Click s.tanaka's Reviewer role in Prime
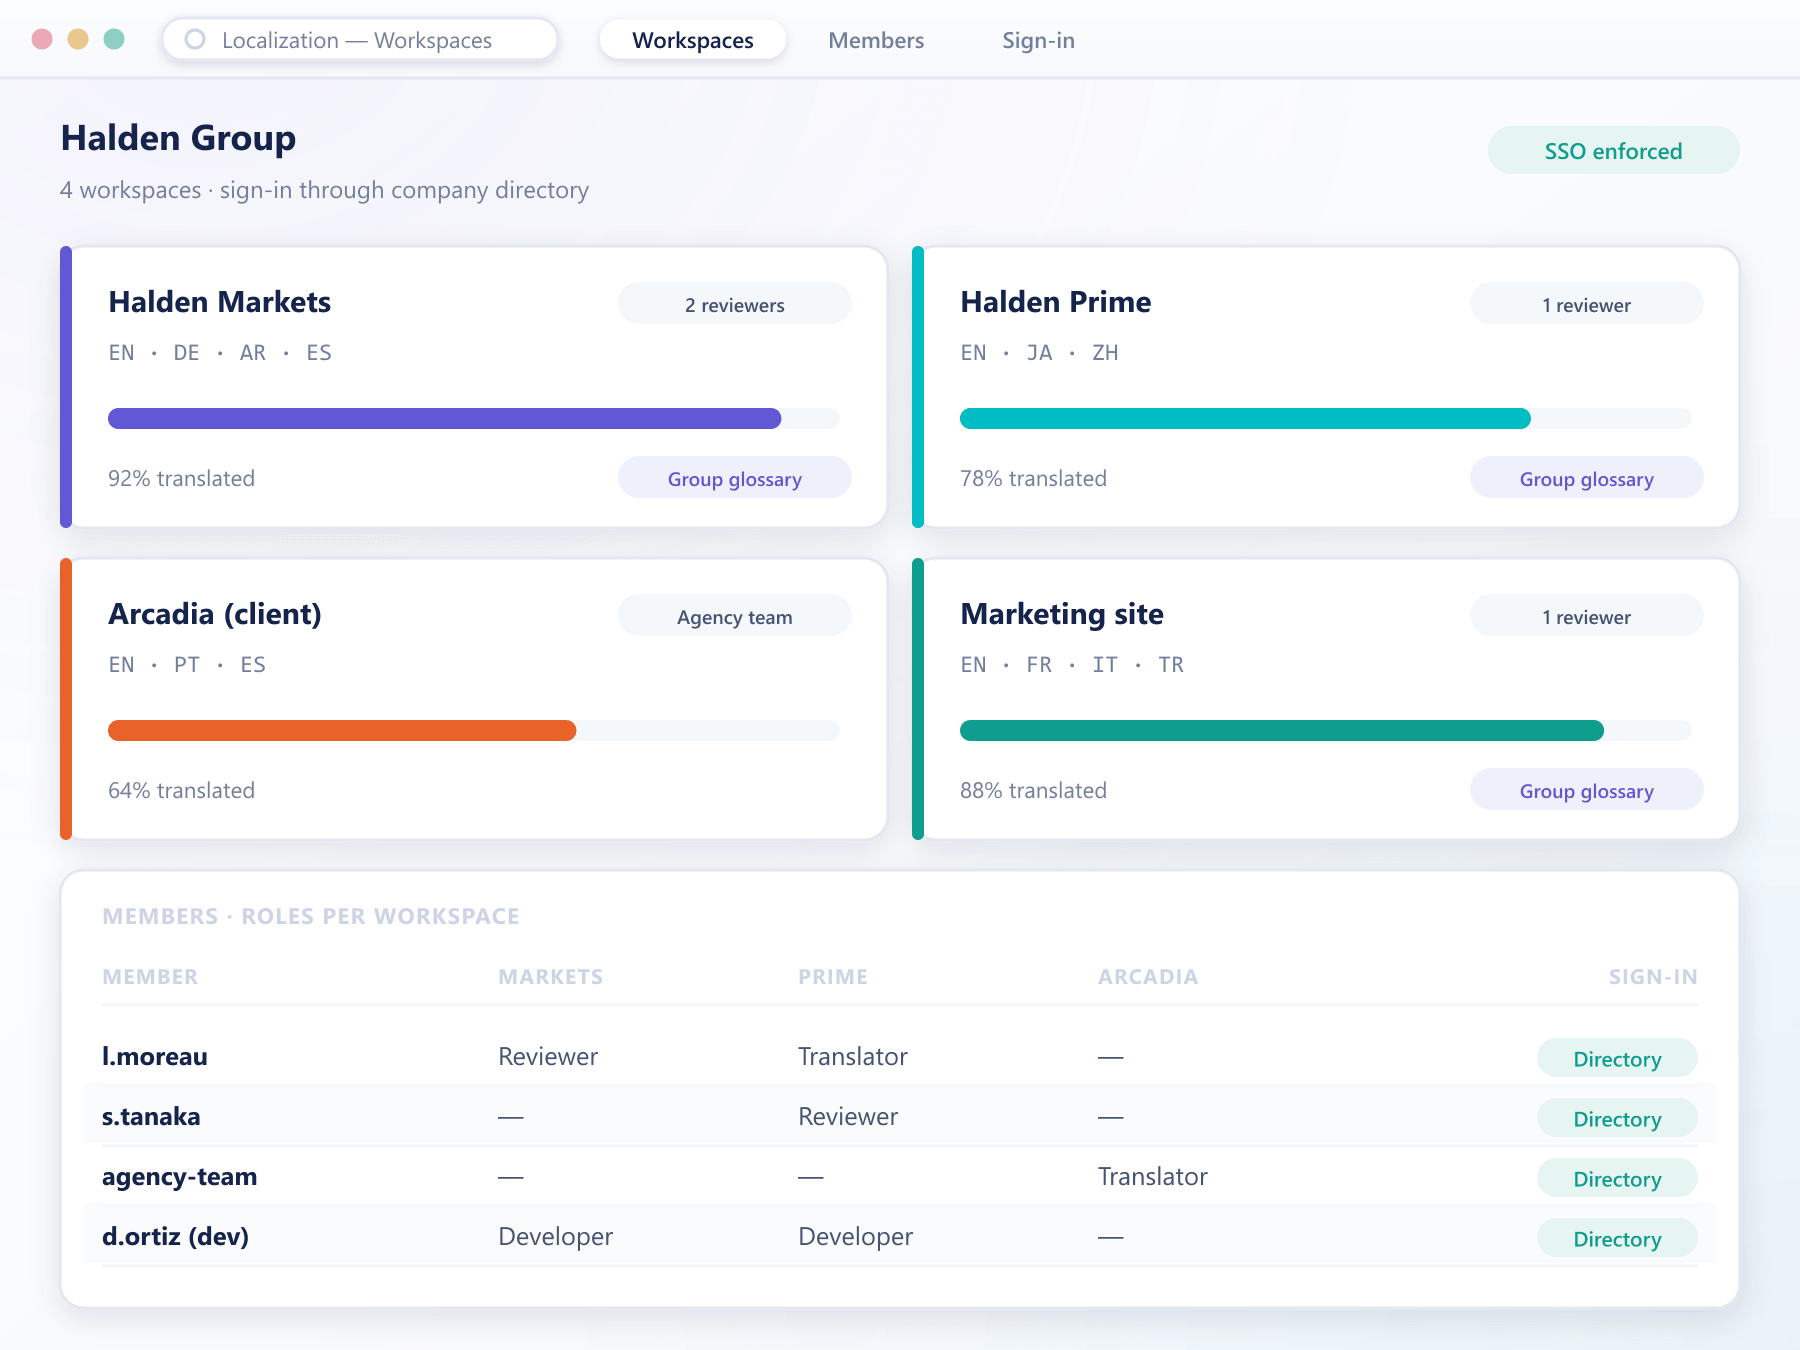This screenshot has height=1350, width=1800. (848, 1116)
